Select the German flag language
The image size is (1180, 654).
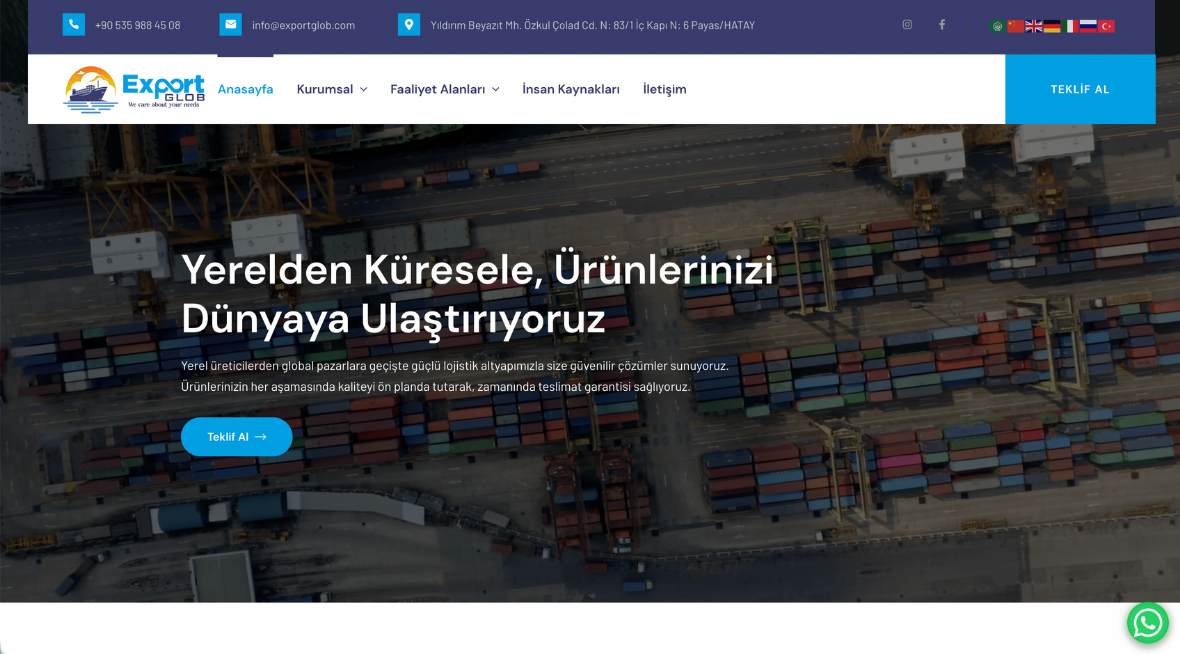click(x=1052, y=26)
